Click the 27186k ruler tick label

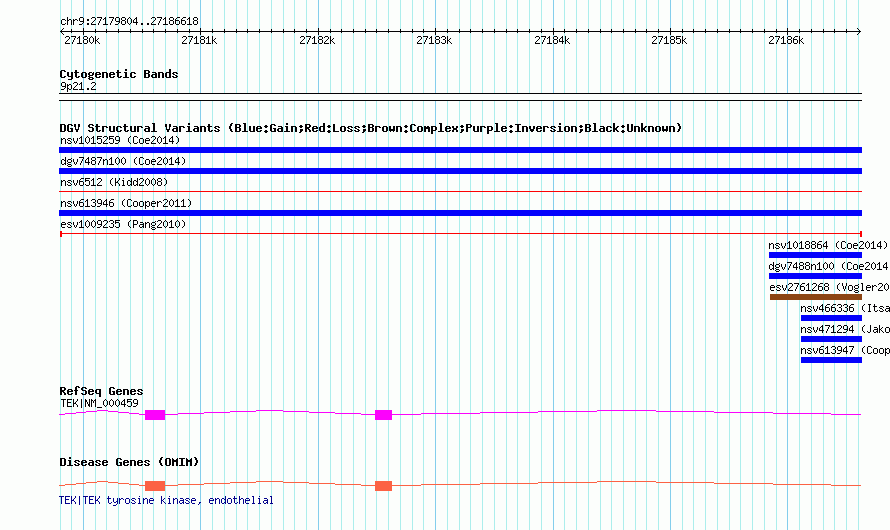(786, 40)
